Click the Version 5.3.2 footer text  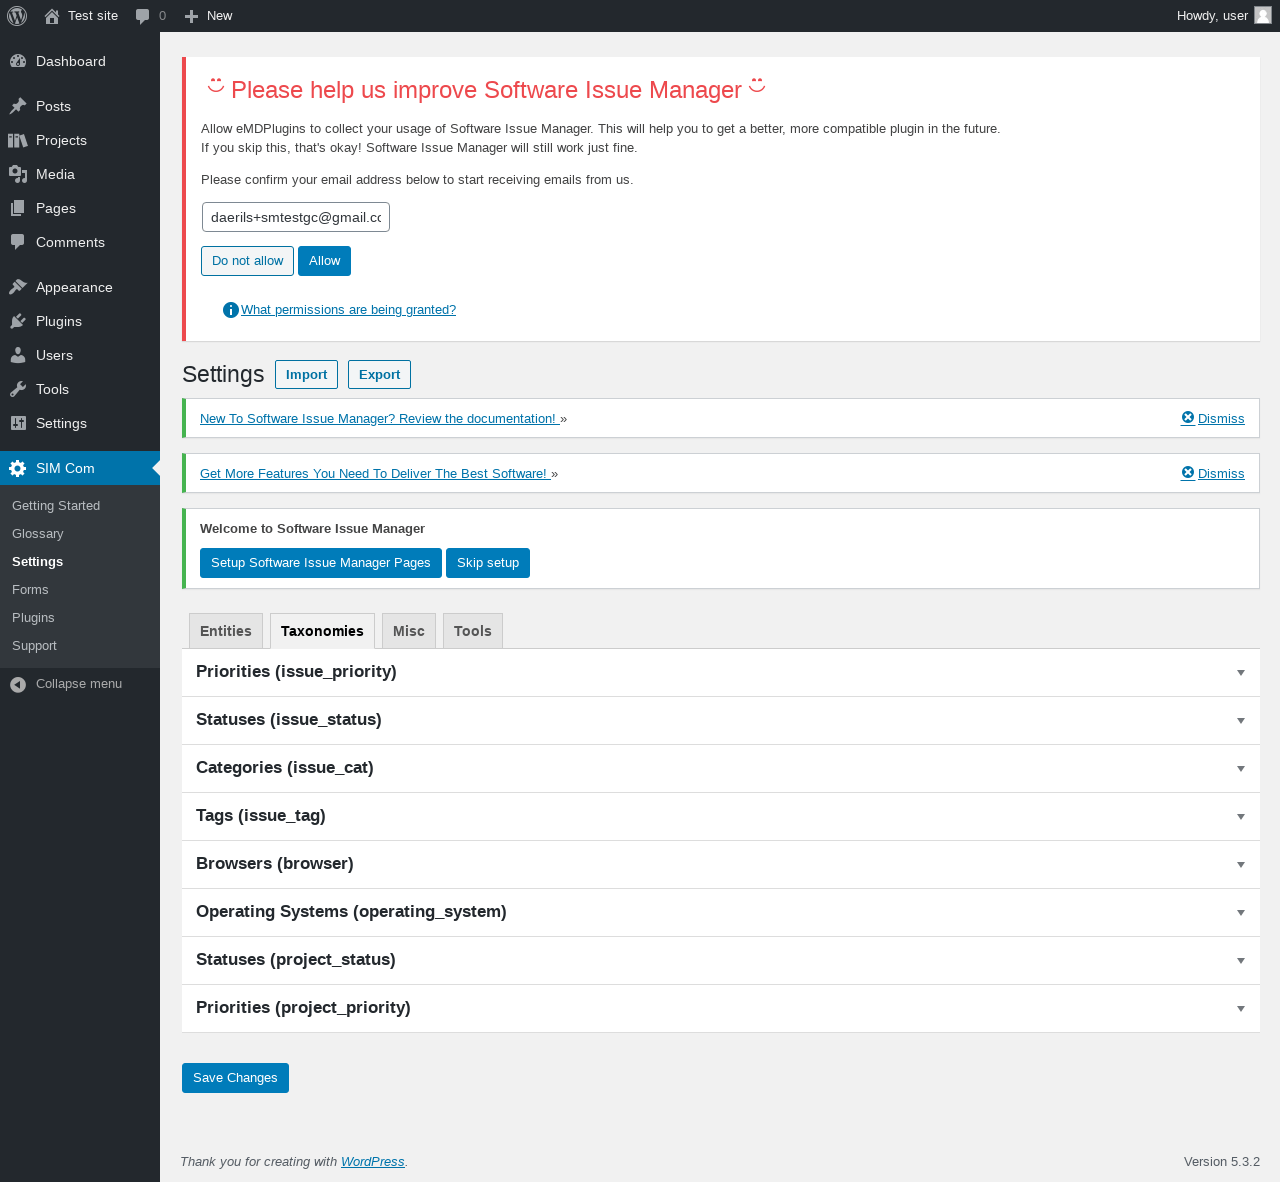pyautogui.click(x=1222, y=1162)
